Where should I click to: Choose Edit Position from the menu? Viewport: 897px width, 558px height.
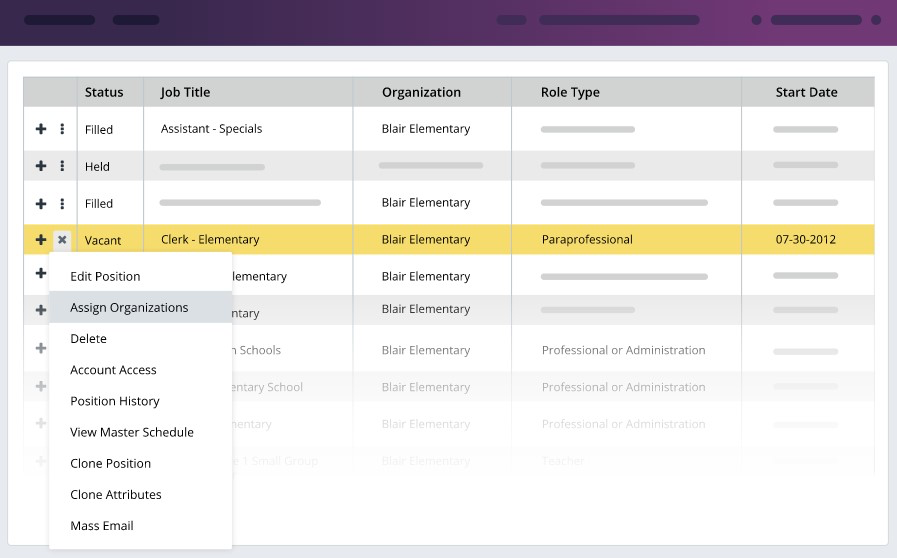click(105, 276)
